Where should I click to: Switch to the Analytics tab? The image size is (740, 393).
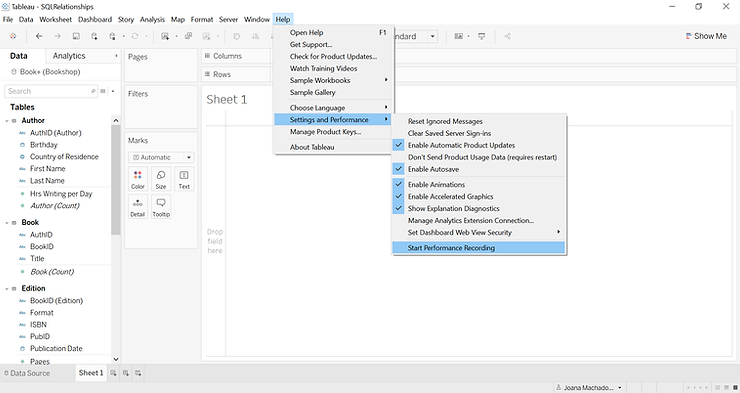[69, 56]
